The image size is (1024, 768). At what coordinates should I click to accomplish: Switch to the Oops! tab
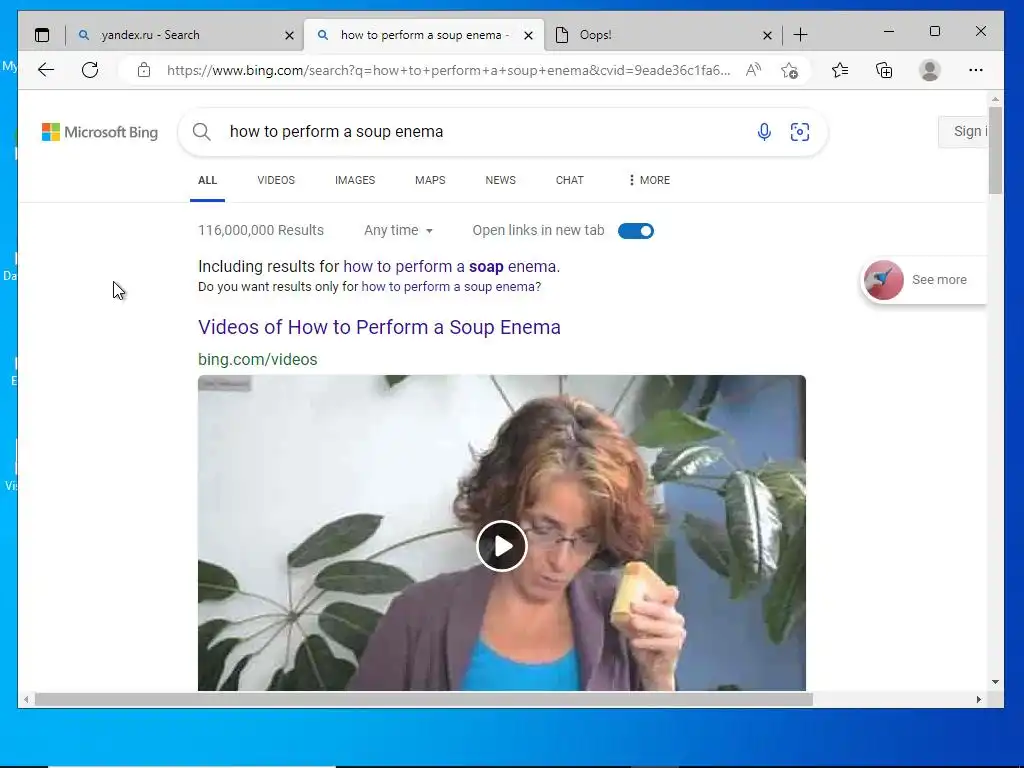661,35
